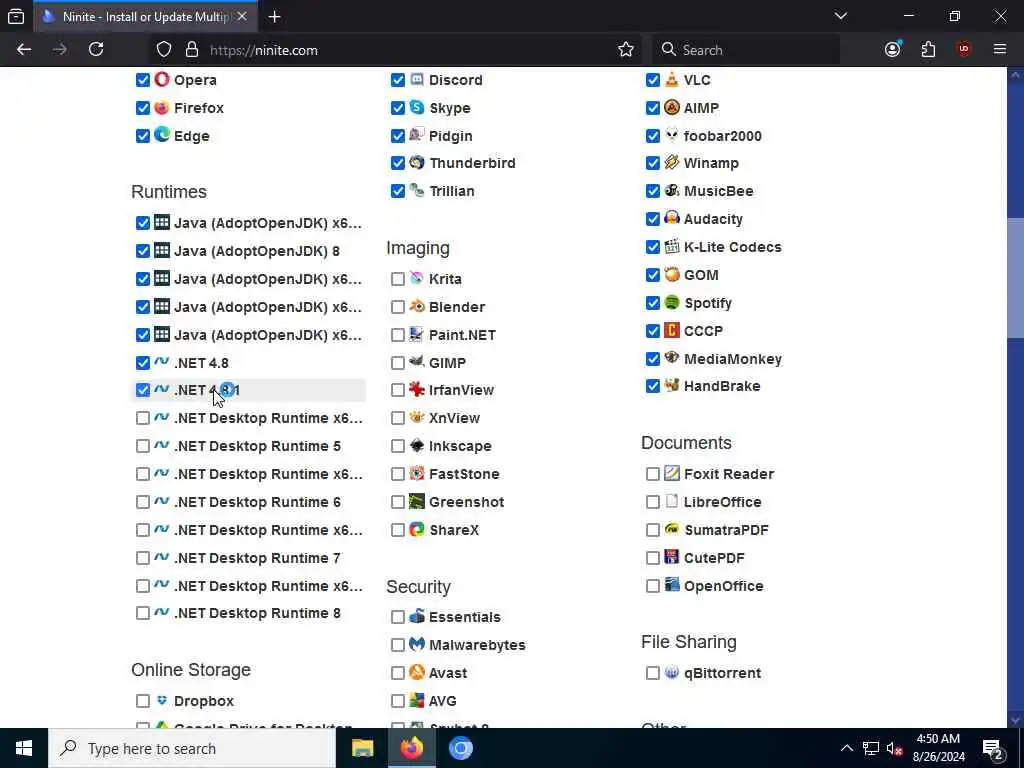This screenshot has width=1024, height=768.
Task: Click the browser Search field
Action: (746, 50)
